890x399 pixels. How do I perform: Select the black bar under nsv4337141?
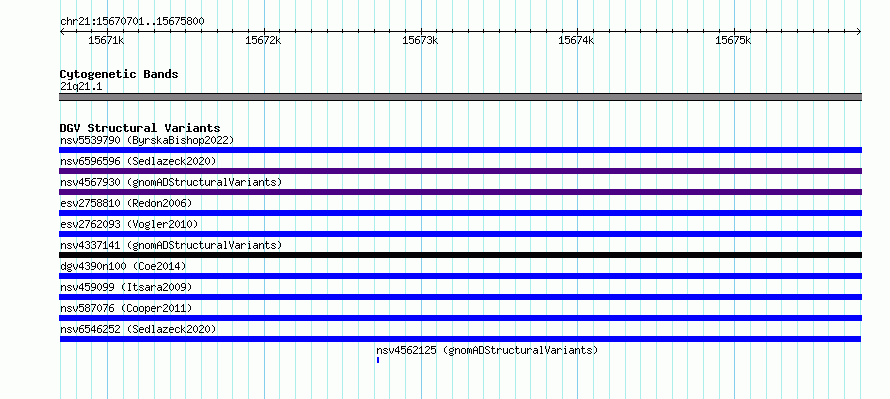coord(460,255)
